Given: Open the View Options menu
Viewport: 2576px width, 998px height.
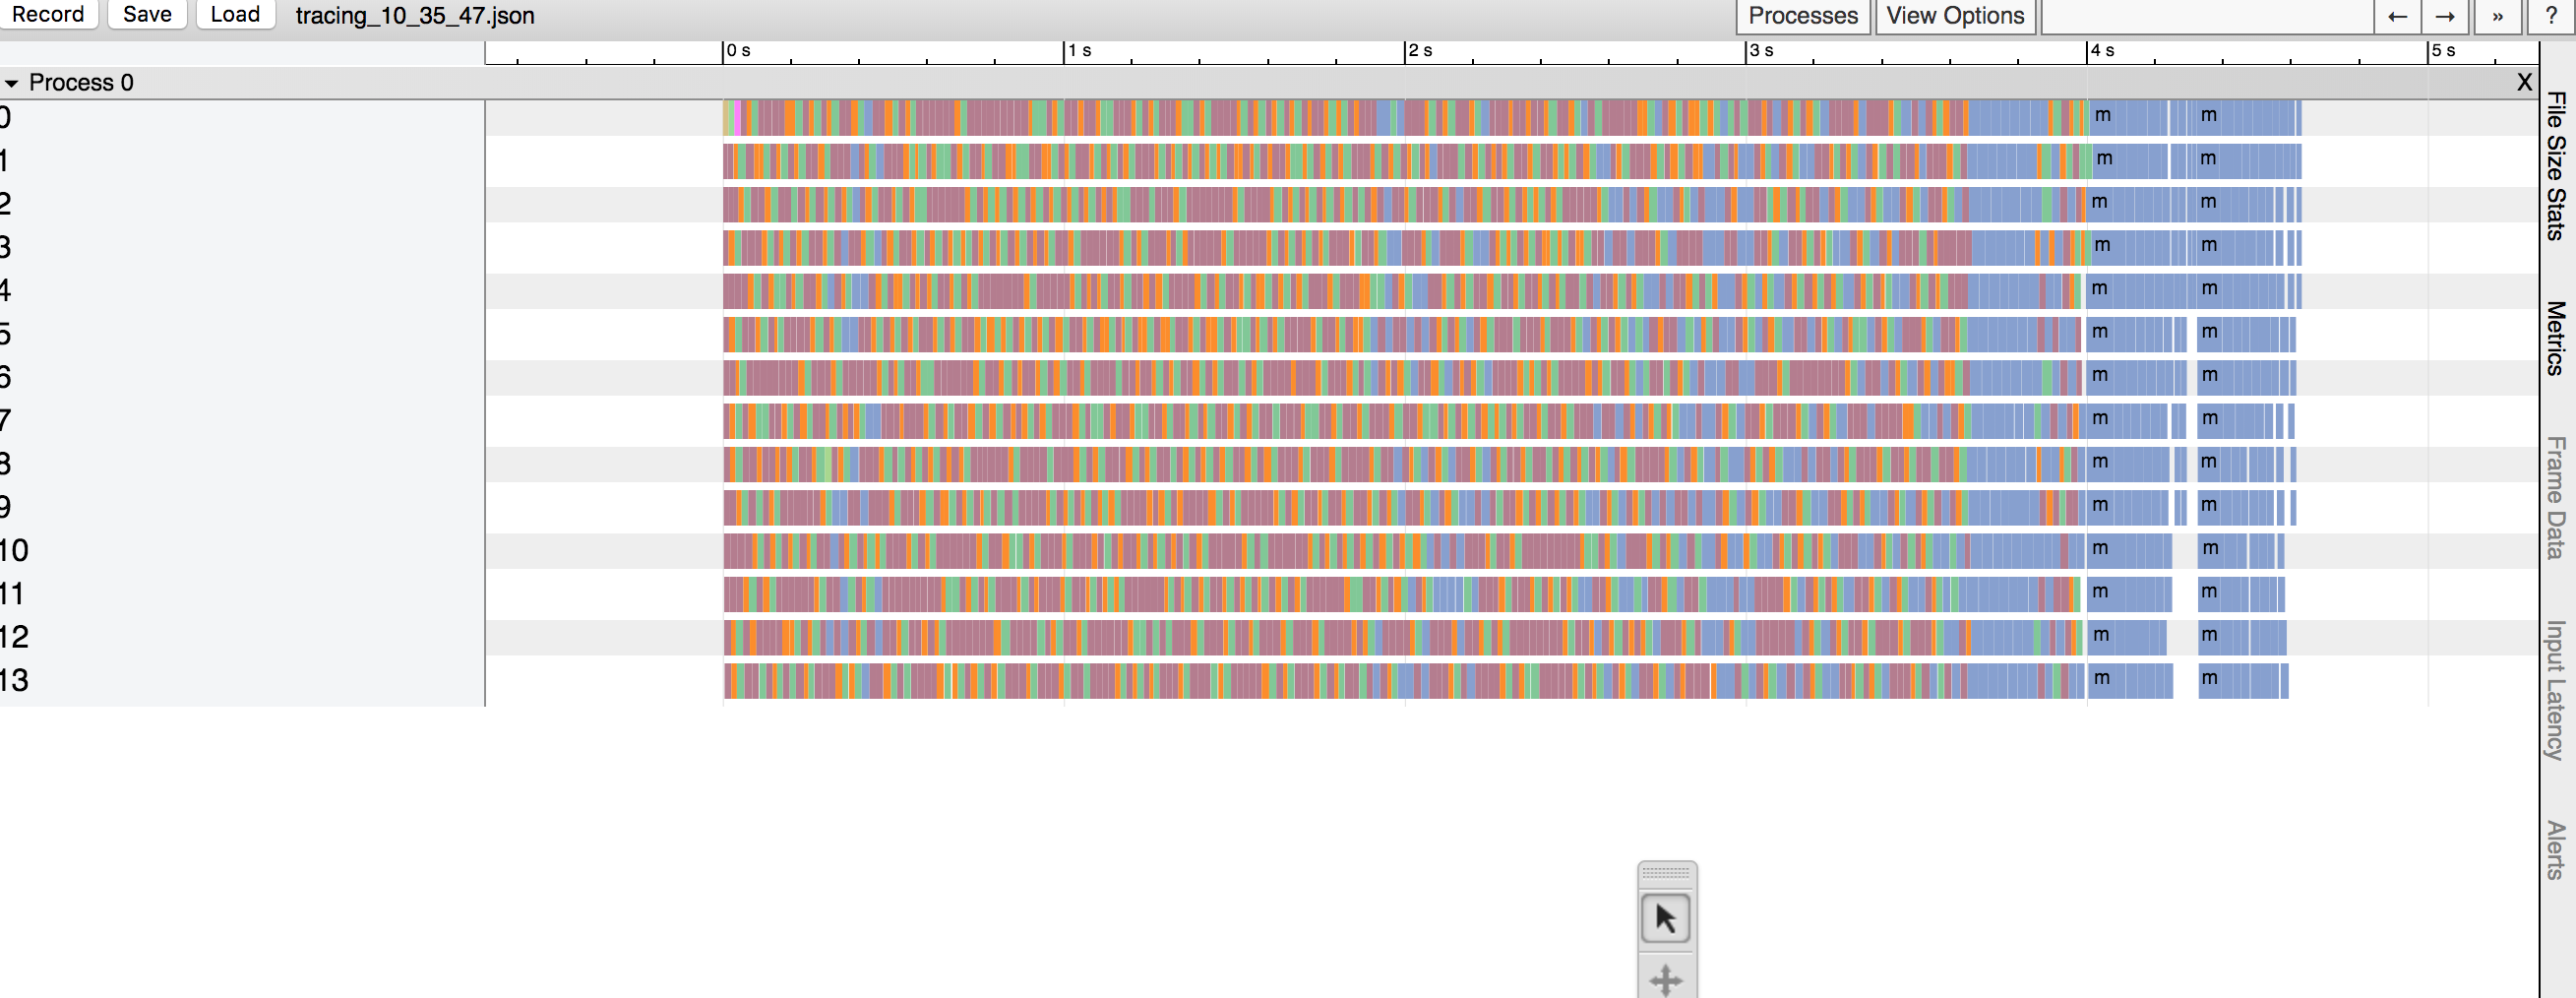Looking at the screenshot, I should (x=1954, y=16).
